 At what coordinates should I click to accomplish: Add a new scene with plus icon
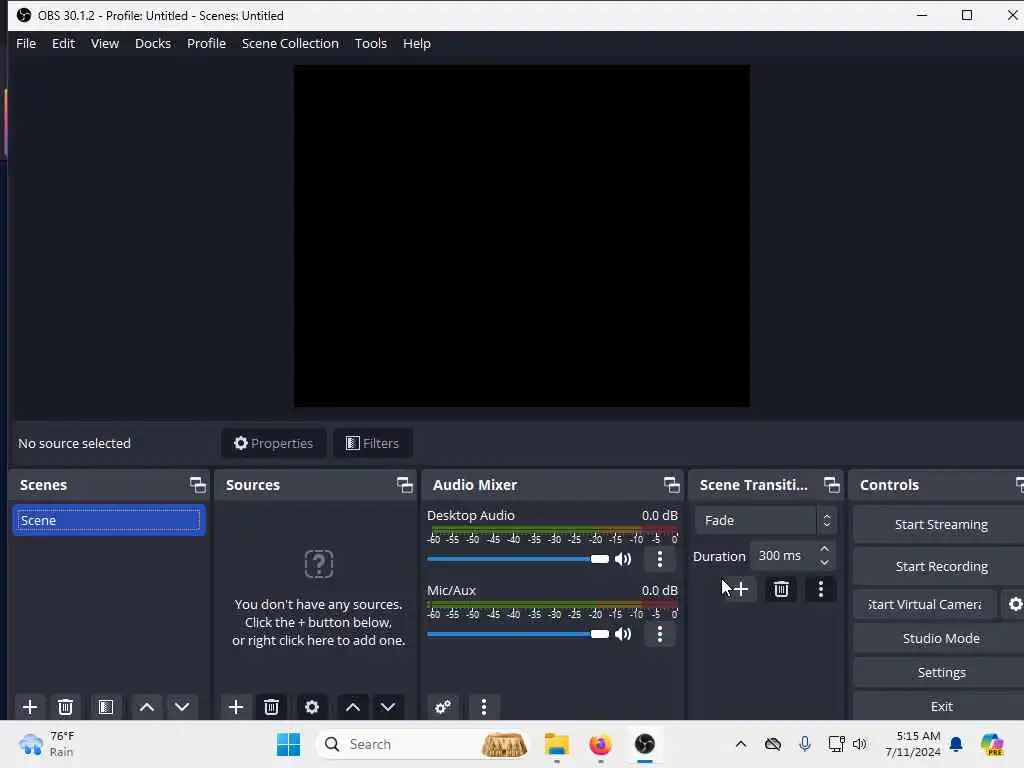[29, 707]
